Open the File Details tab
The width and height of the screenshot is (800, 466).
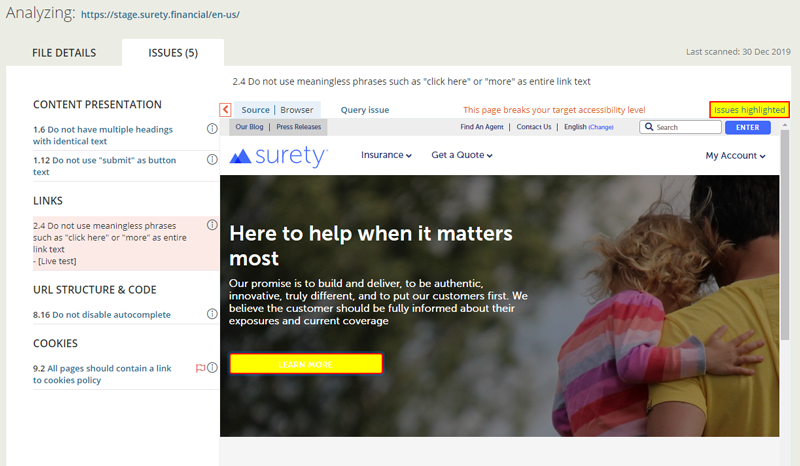[x=64, y=53]
